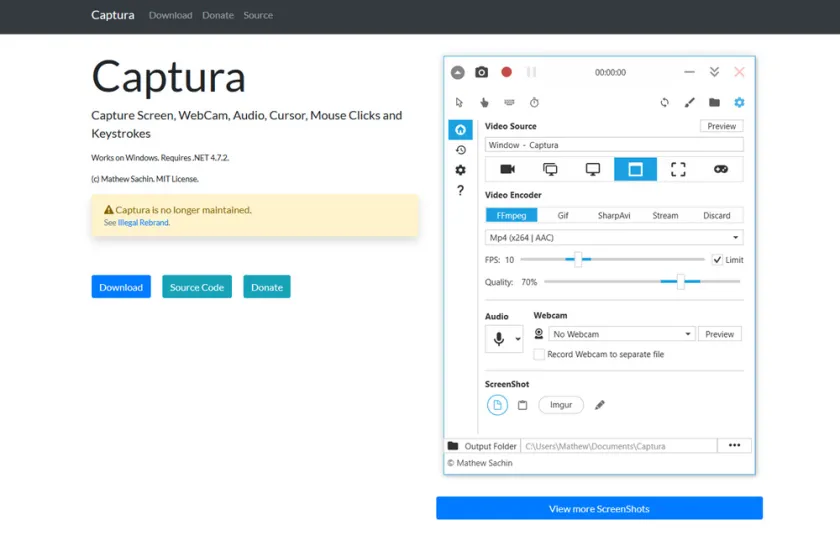This screenshot has height=541, width=840.
Task: Select the region capture source icon
Action: (x=678, y=169)
